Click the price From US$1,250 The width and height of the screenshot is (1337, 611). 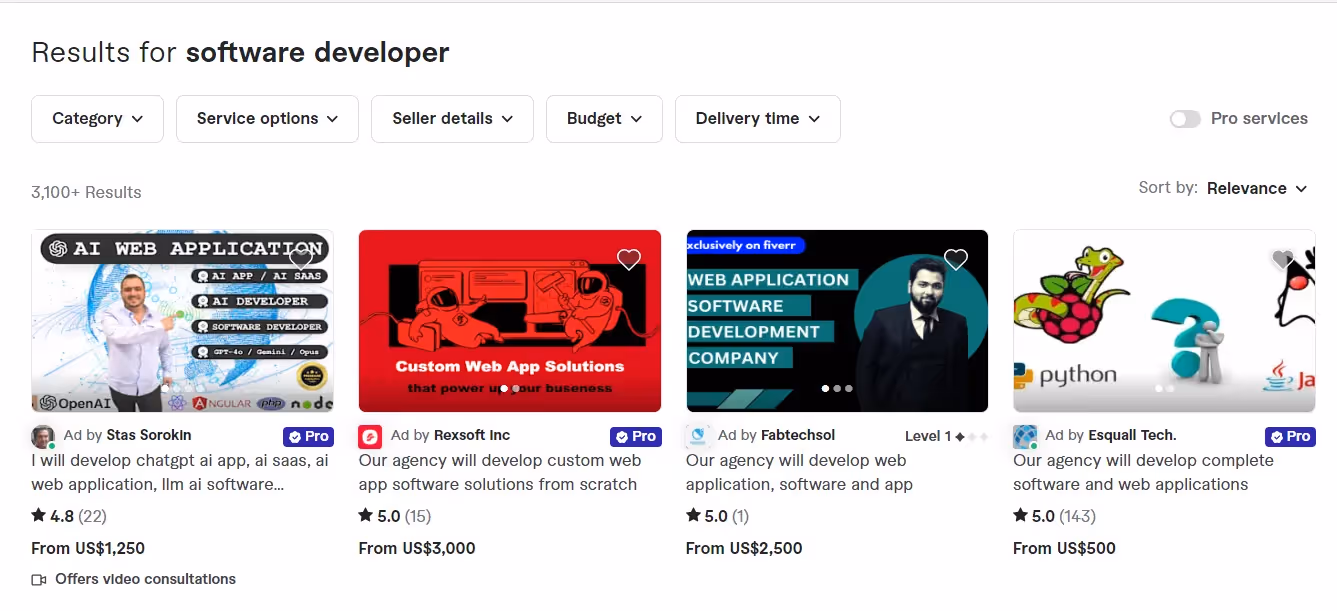88,548
